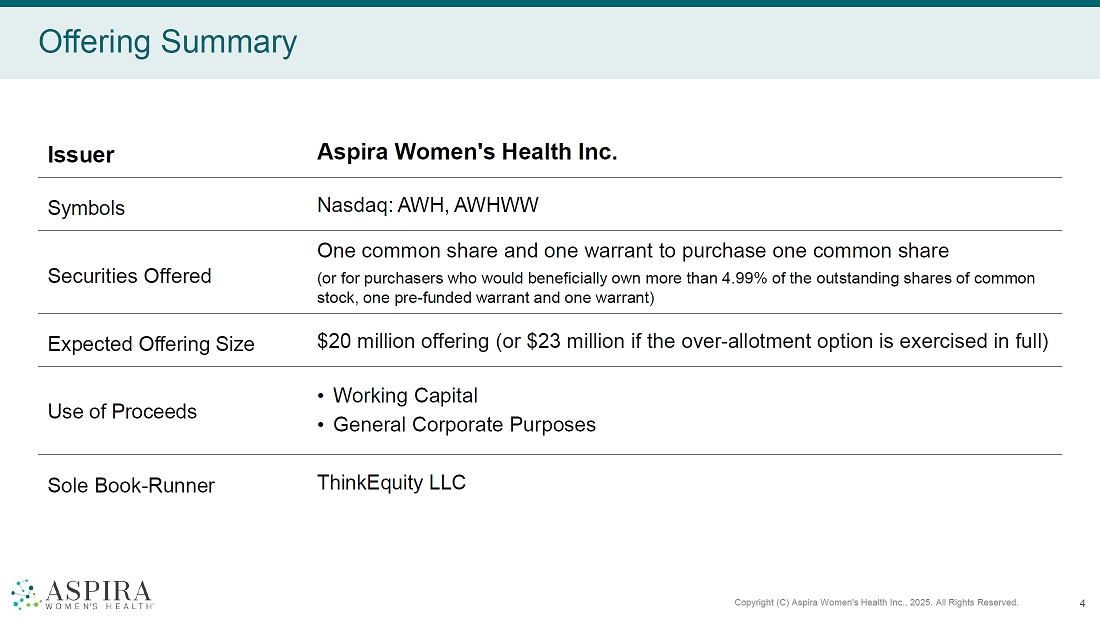
Task: Select the ThinkEquity LLC text
Action: 391,482
